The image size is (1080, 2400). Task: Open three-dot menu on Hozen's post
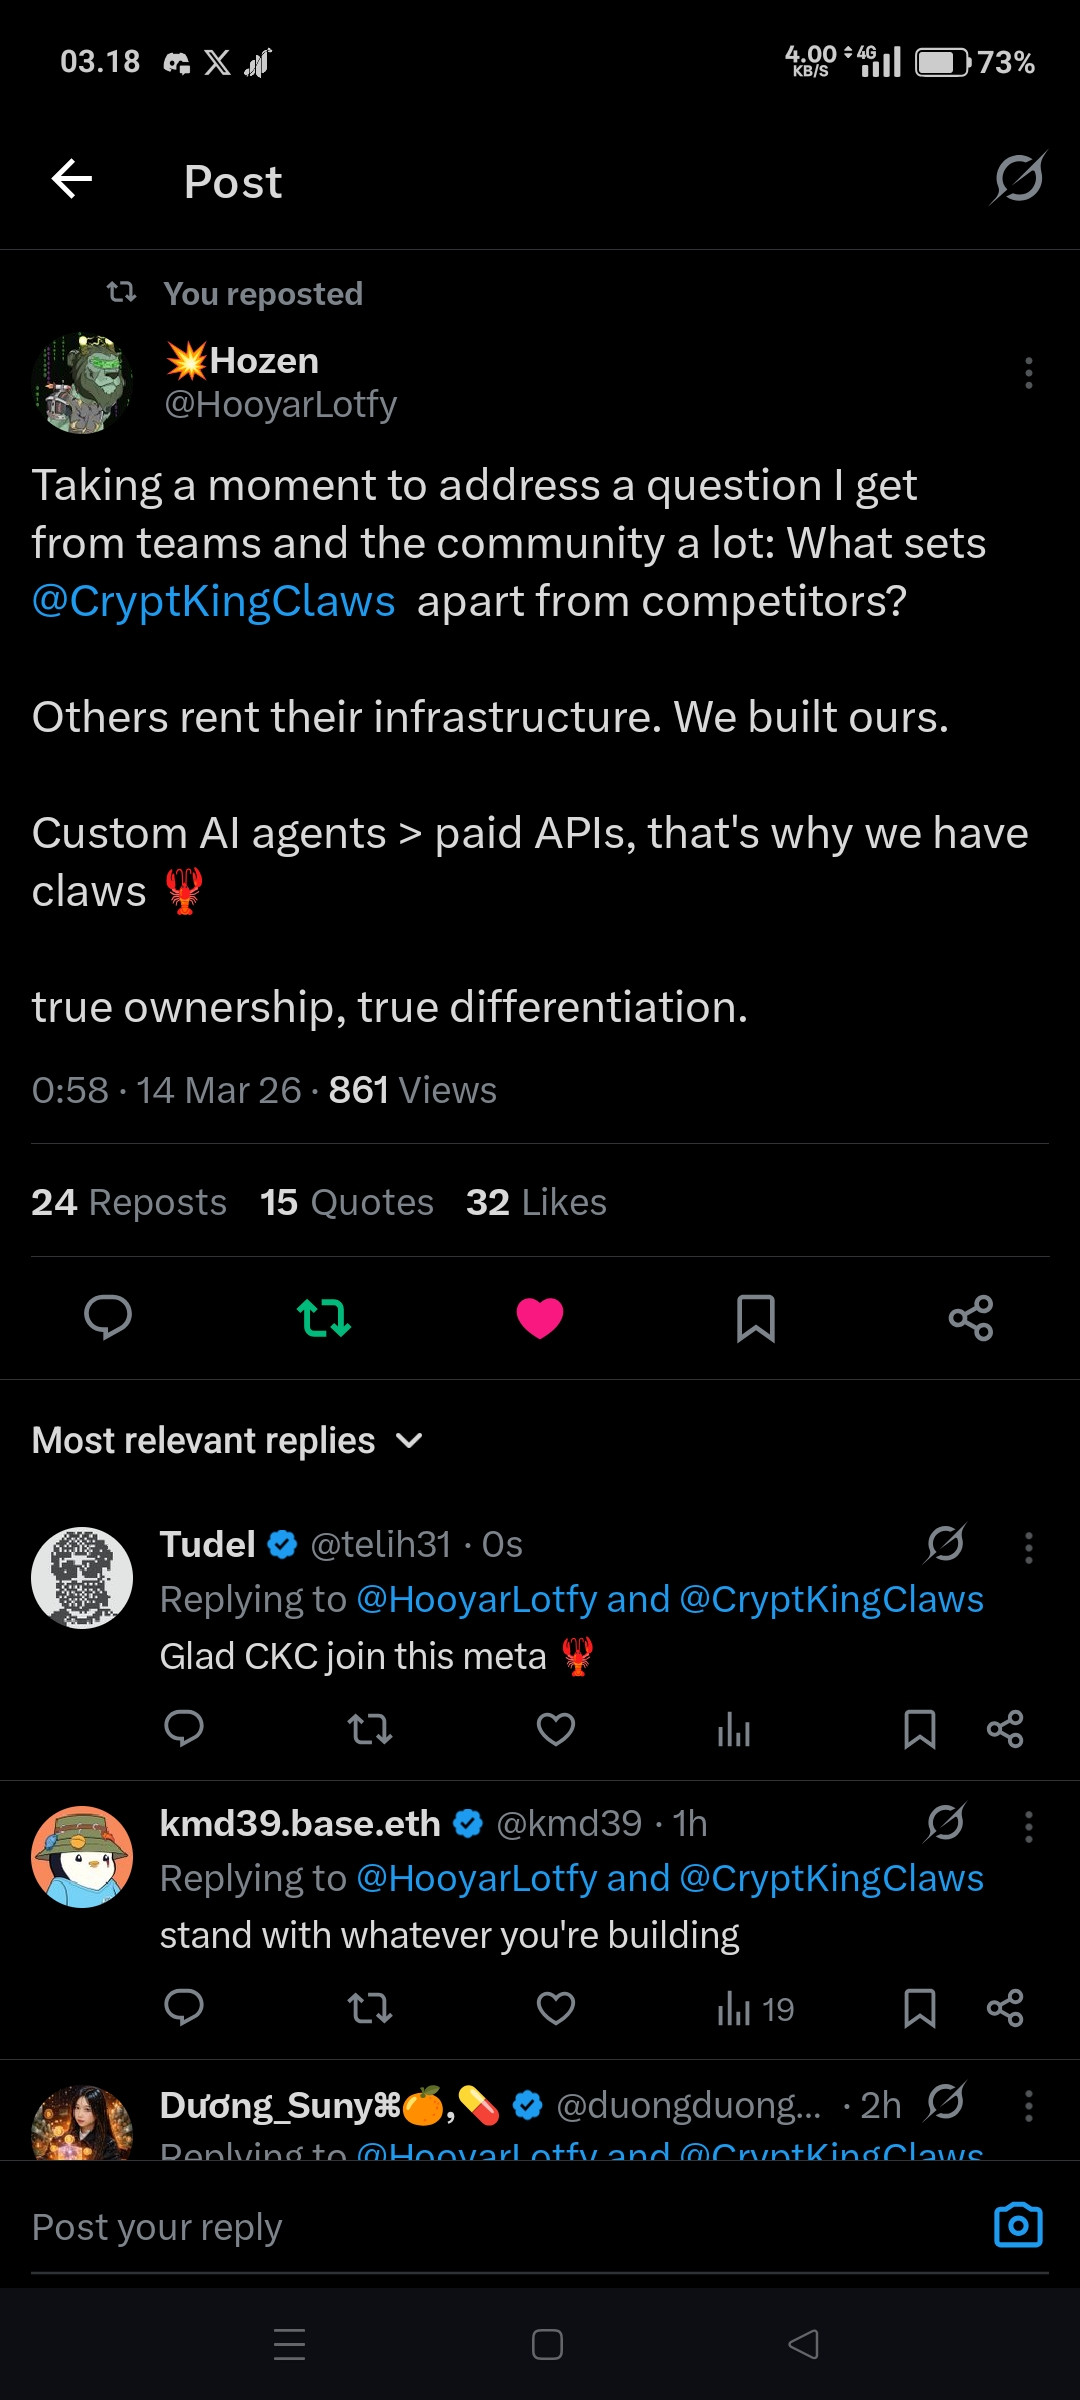click(x=1028, y=373)
